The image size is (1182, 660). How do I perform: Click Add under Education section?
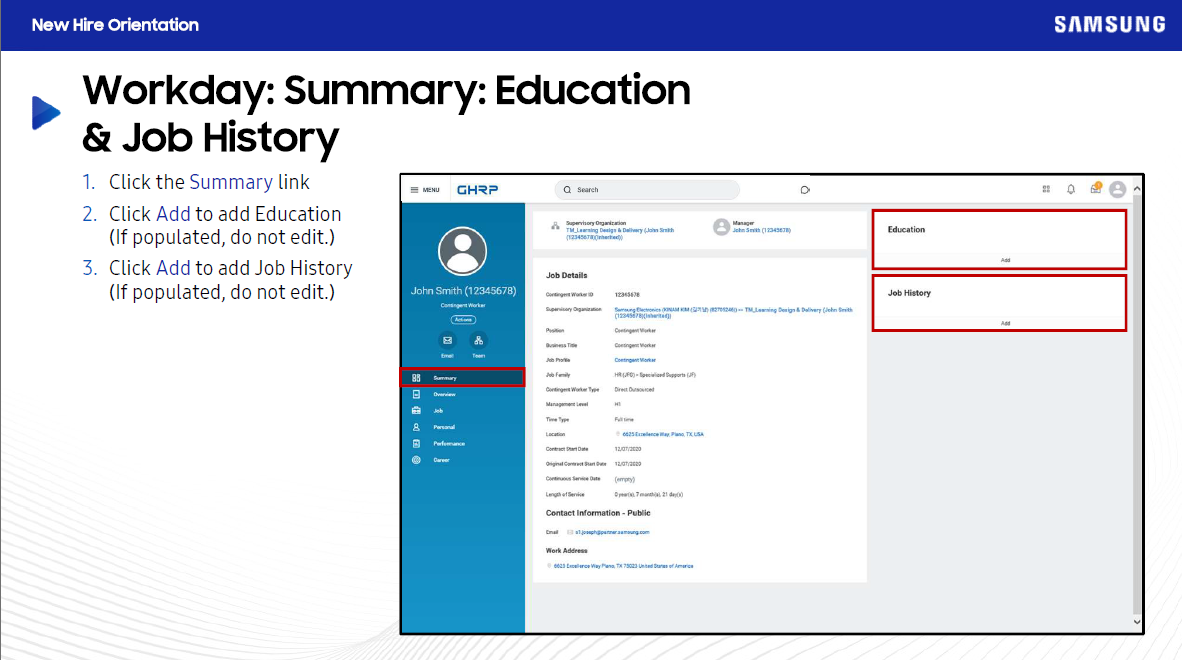click(x=1005, y=260)
